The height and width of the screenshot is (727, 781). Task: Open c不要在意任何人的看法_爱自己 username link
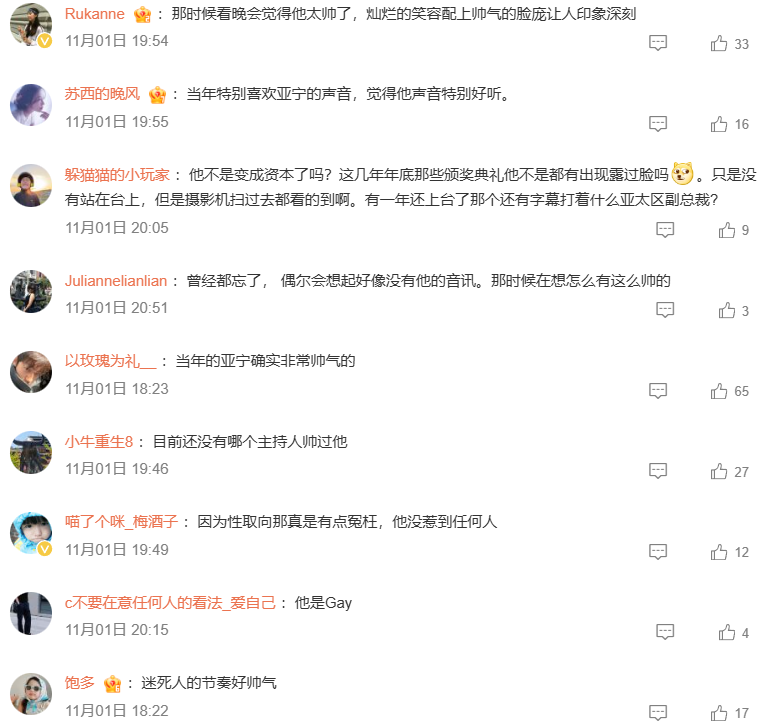[170, 603]
